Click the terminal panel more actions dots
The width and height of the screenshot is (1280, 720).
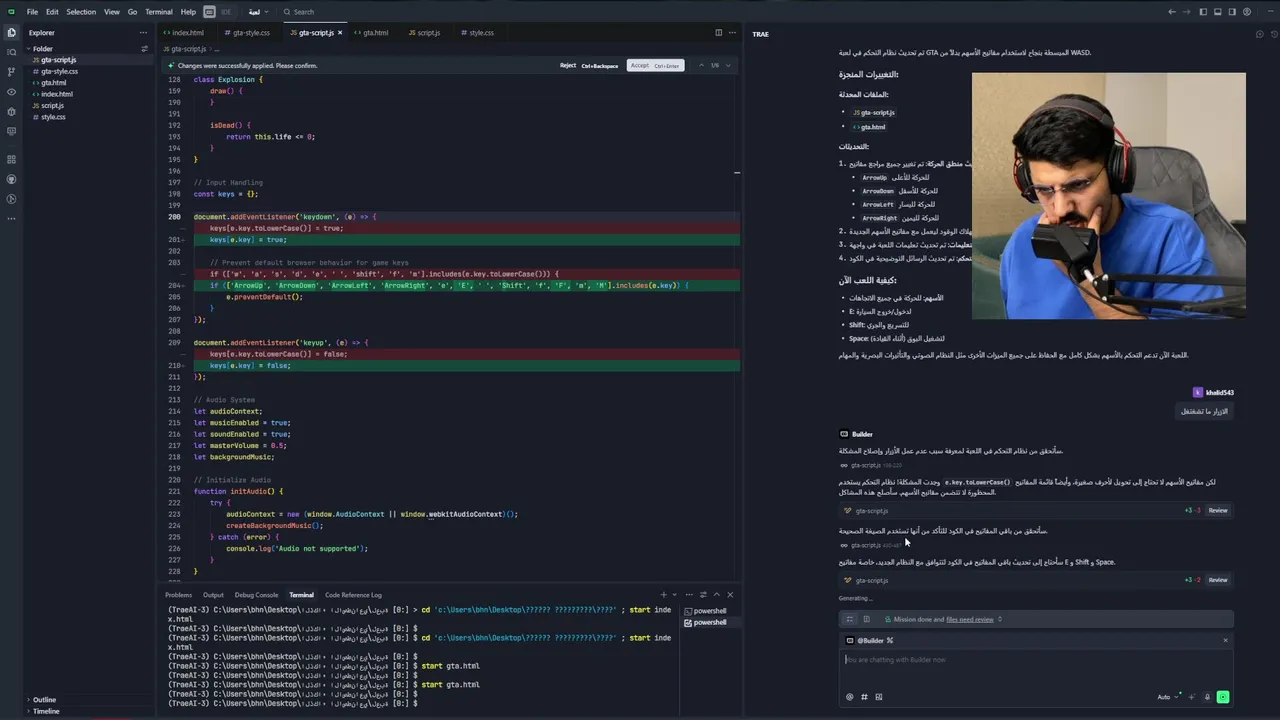(x=689, y=595)
